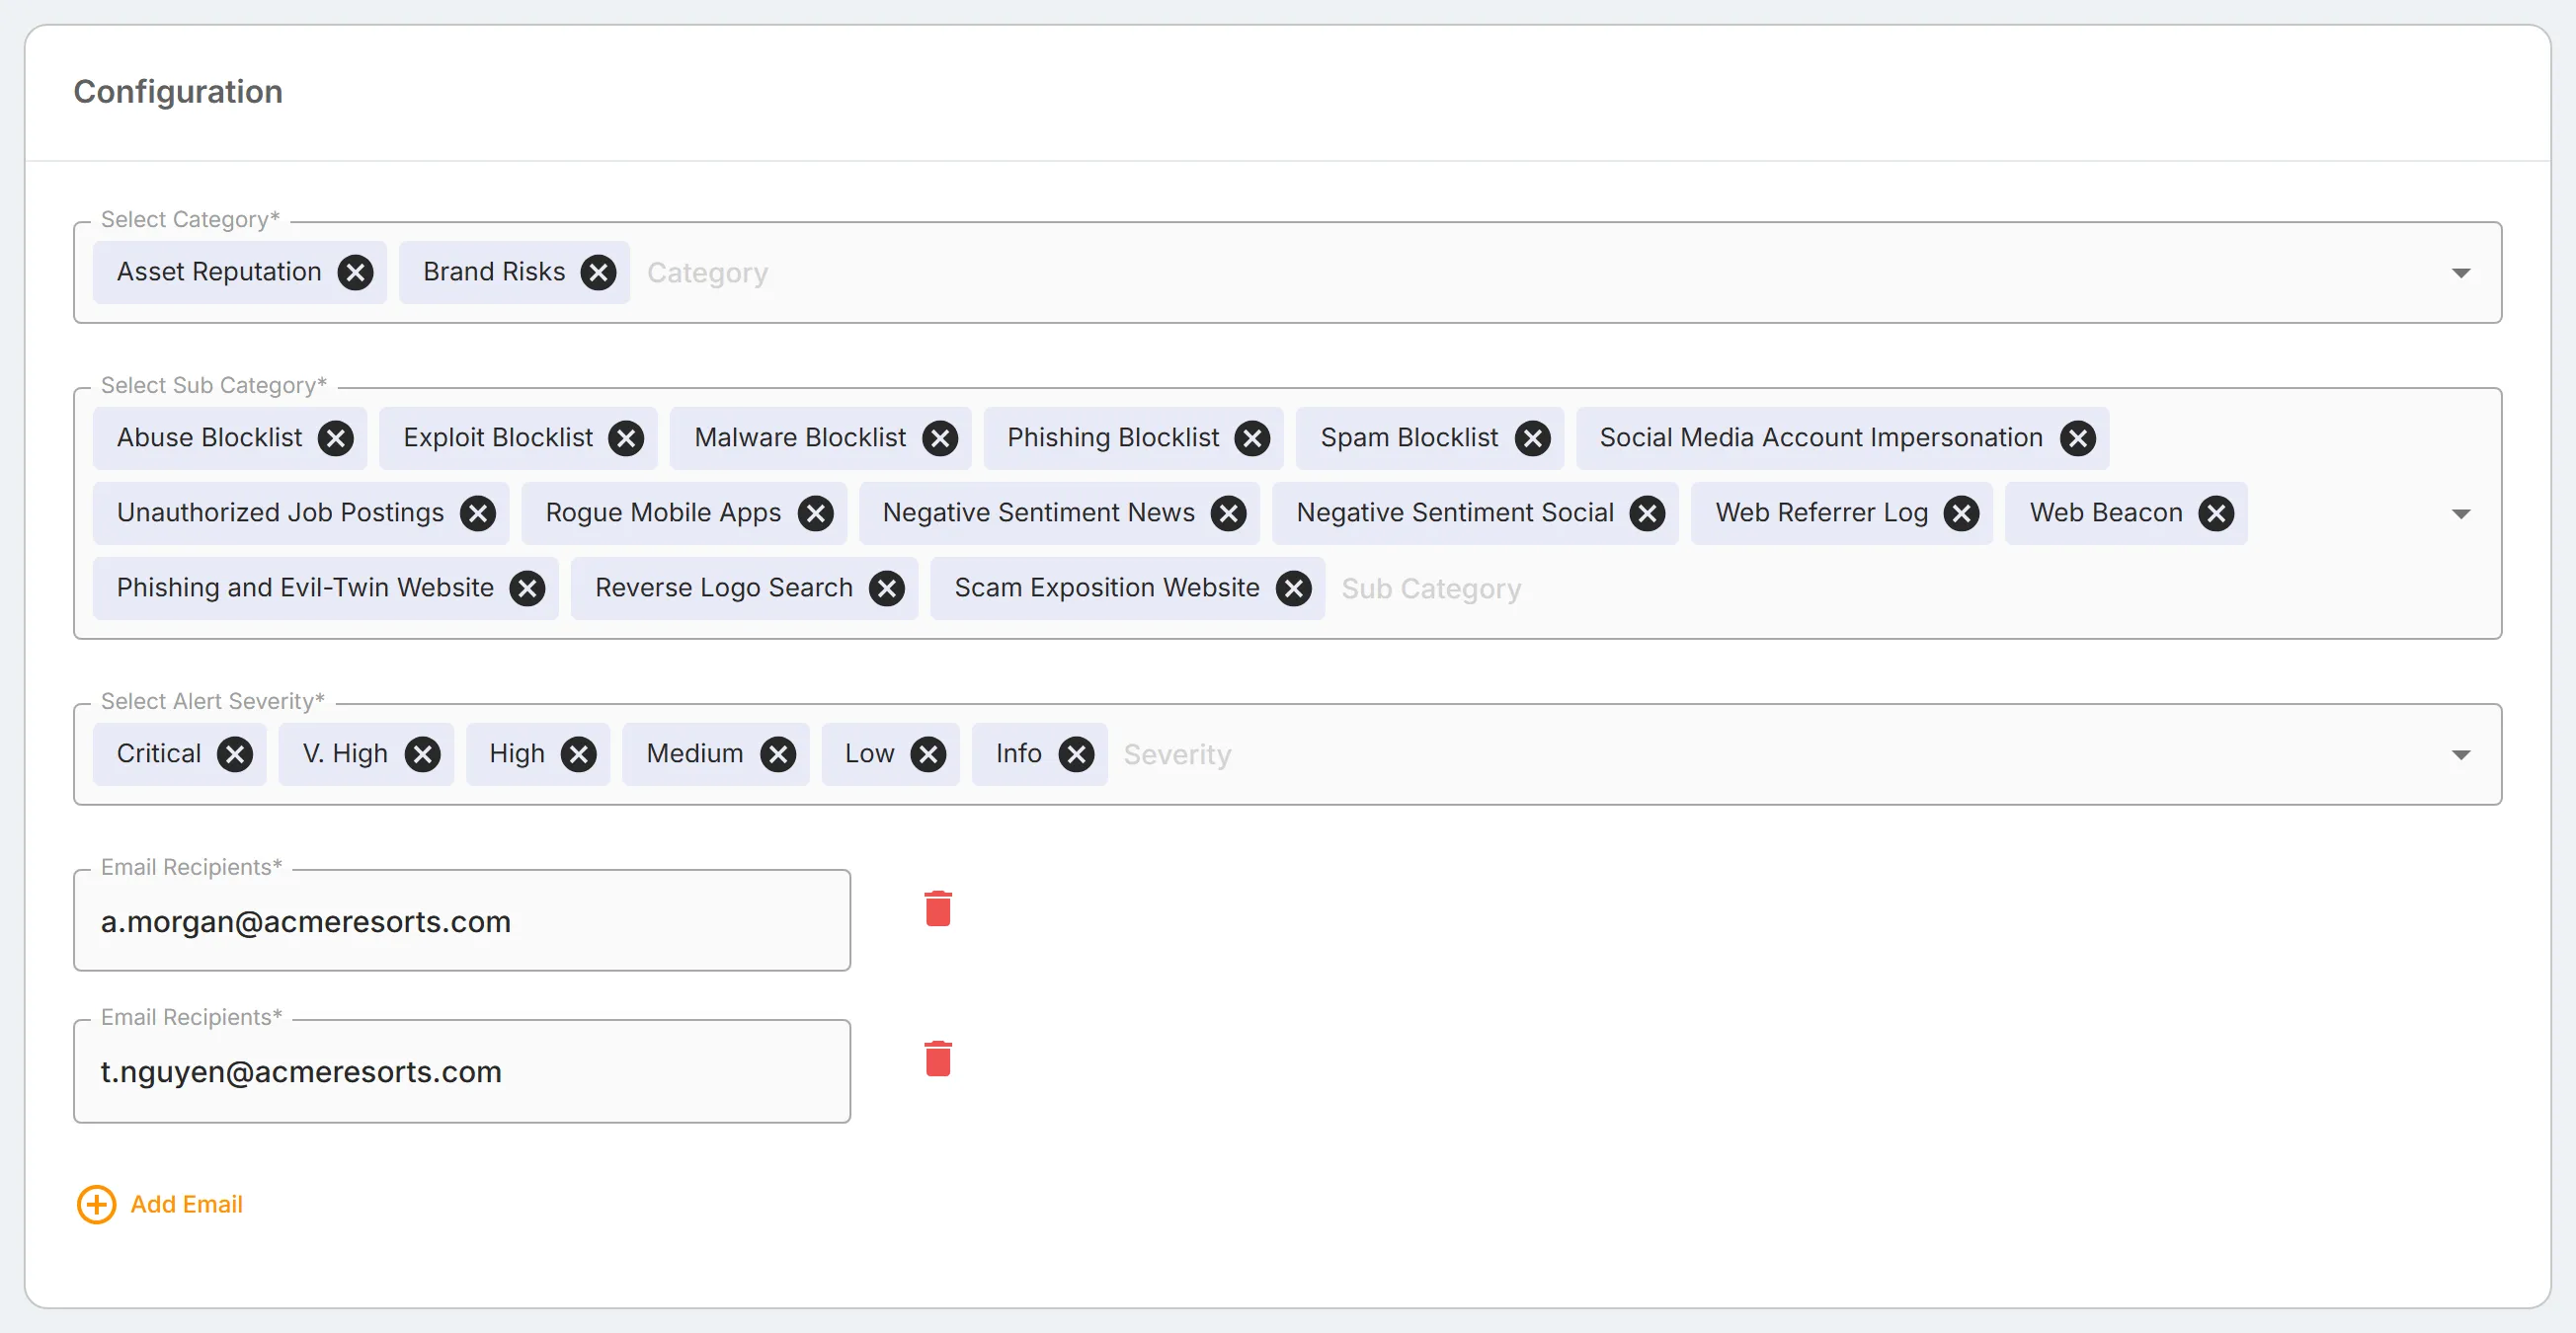Edit the t.nguyen@acmeresorts.com email field

click(462, 1071)
